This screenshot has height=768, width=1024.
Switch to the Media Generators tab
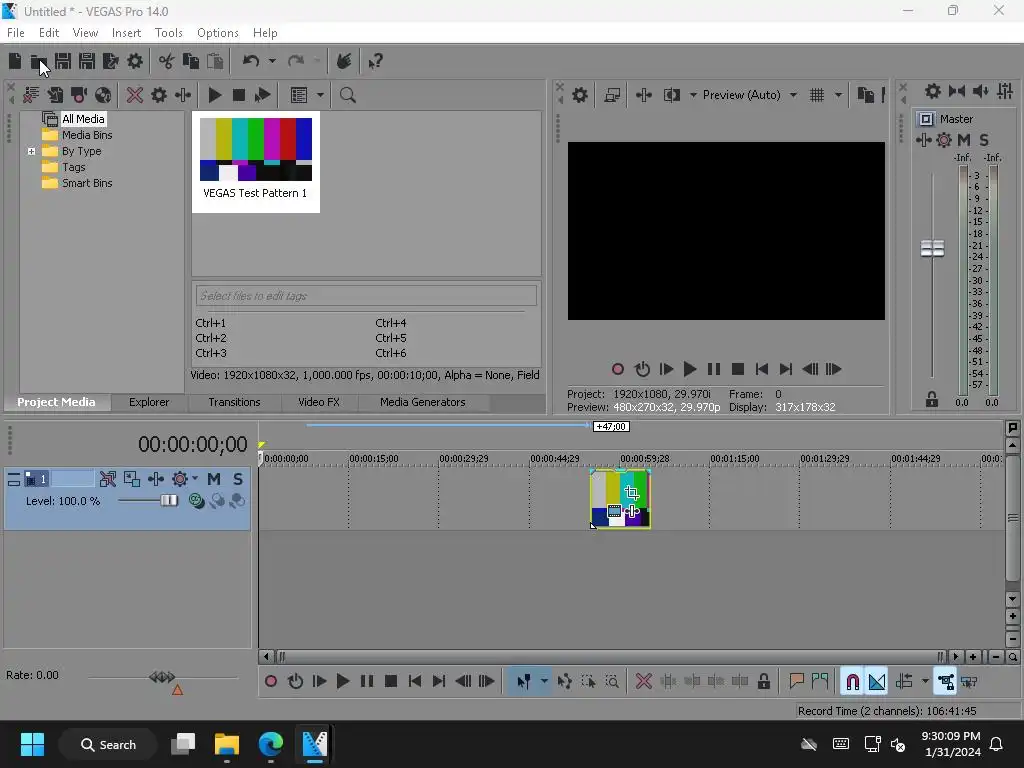point(423,402)
